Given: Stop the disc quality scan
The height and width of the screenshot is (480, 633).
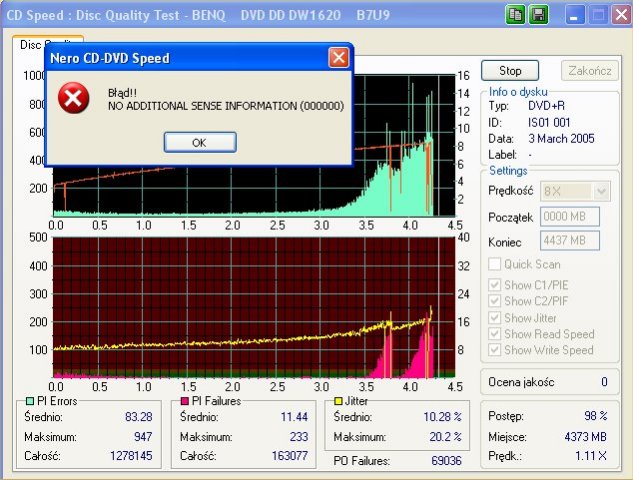Looking at the screenshot, I should (x=510, y=71).
